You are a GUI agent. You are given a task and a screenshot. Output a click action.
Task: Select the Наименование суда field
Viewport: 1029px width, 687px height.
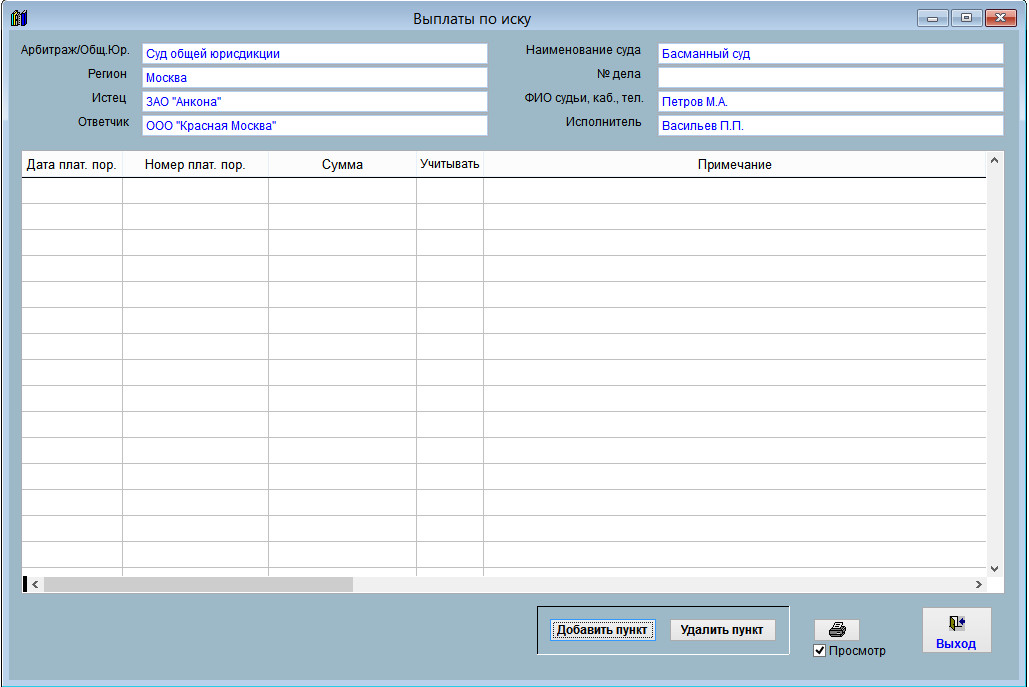[830, 54]
